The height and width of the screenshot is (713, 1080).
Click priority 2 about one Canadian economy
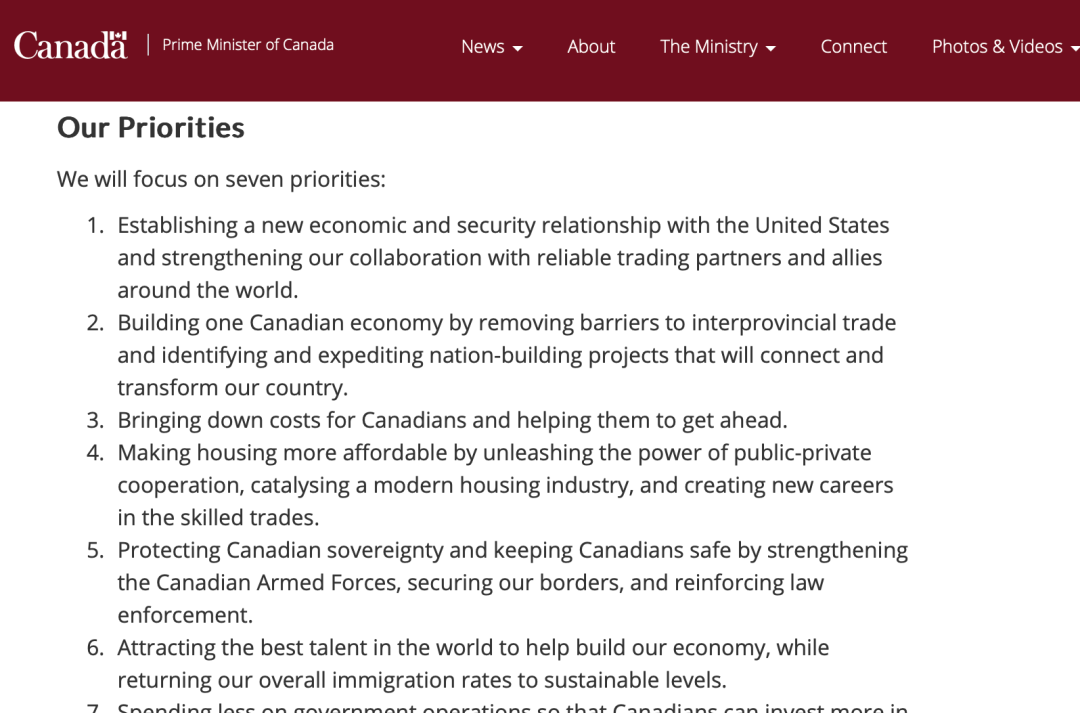[x=507, y=355]
